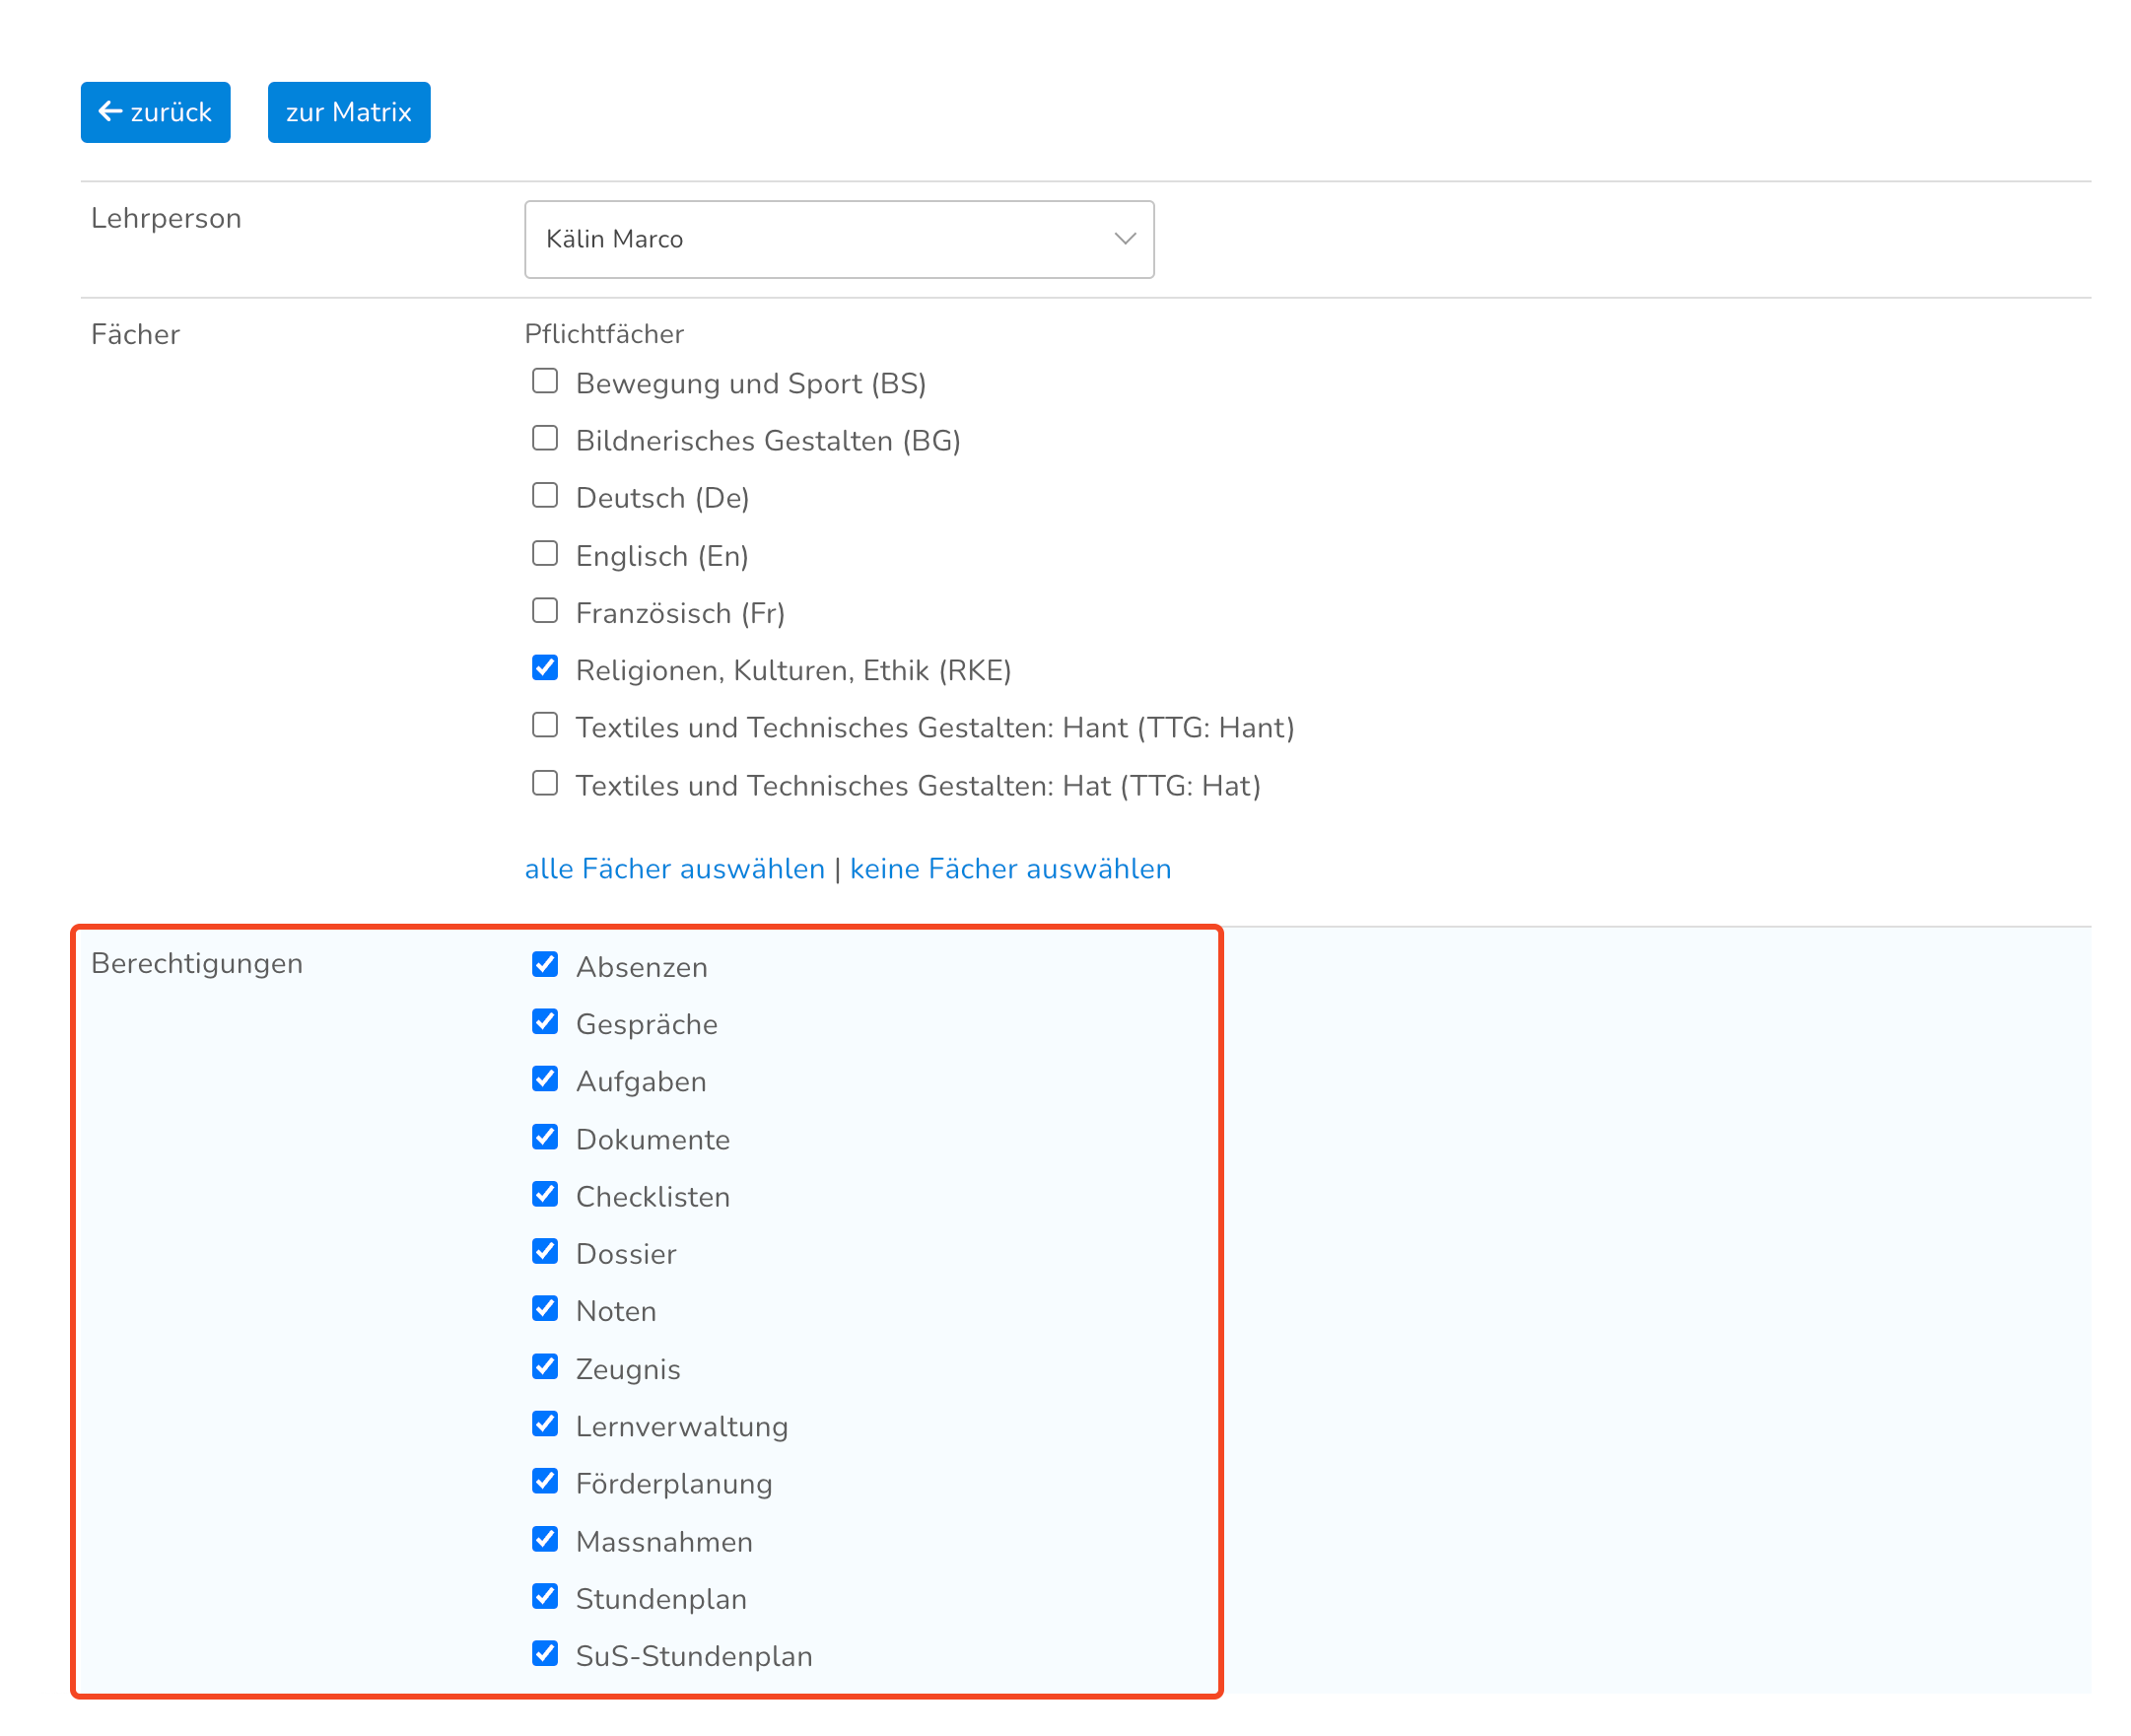Untick the Noten permission
Image resolution: width=2131 pixels, height=1736 pixels.
(545, 1309)
